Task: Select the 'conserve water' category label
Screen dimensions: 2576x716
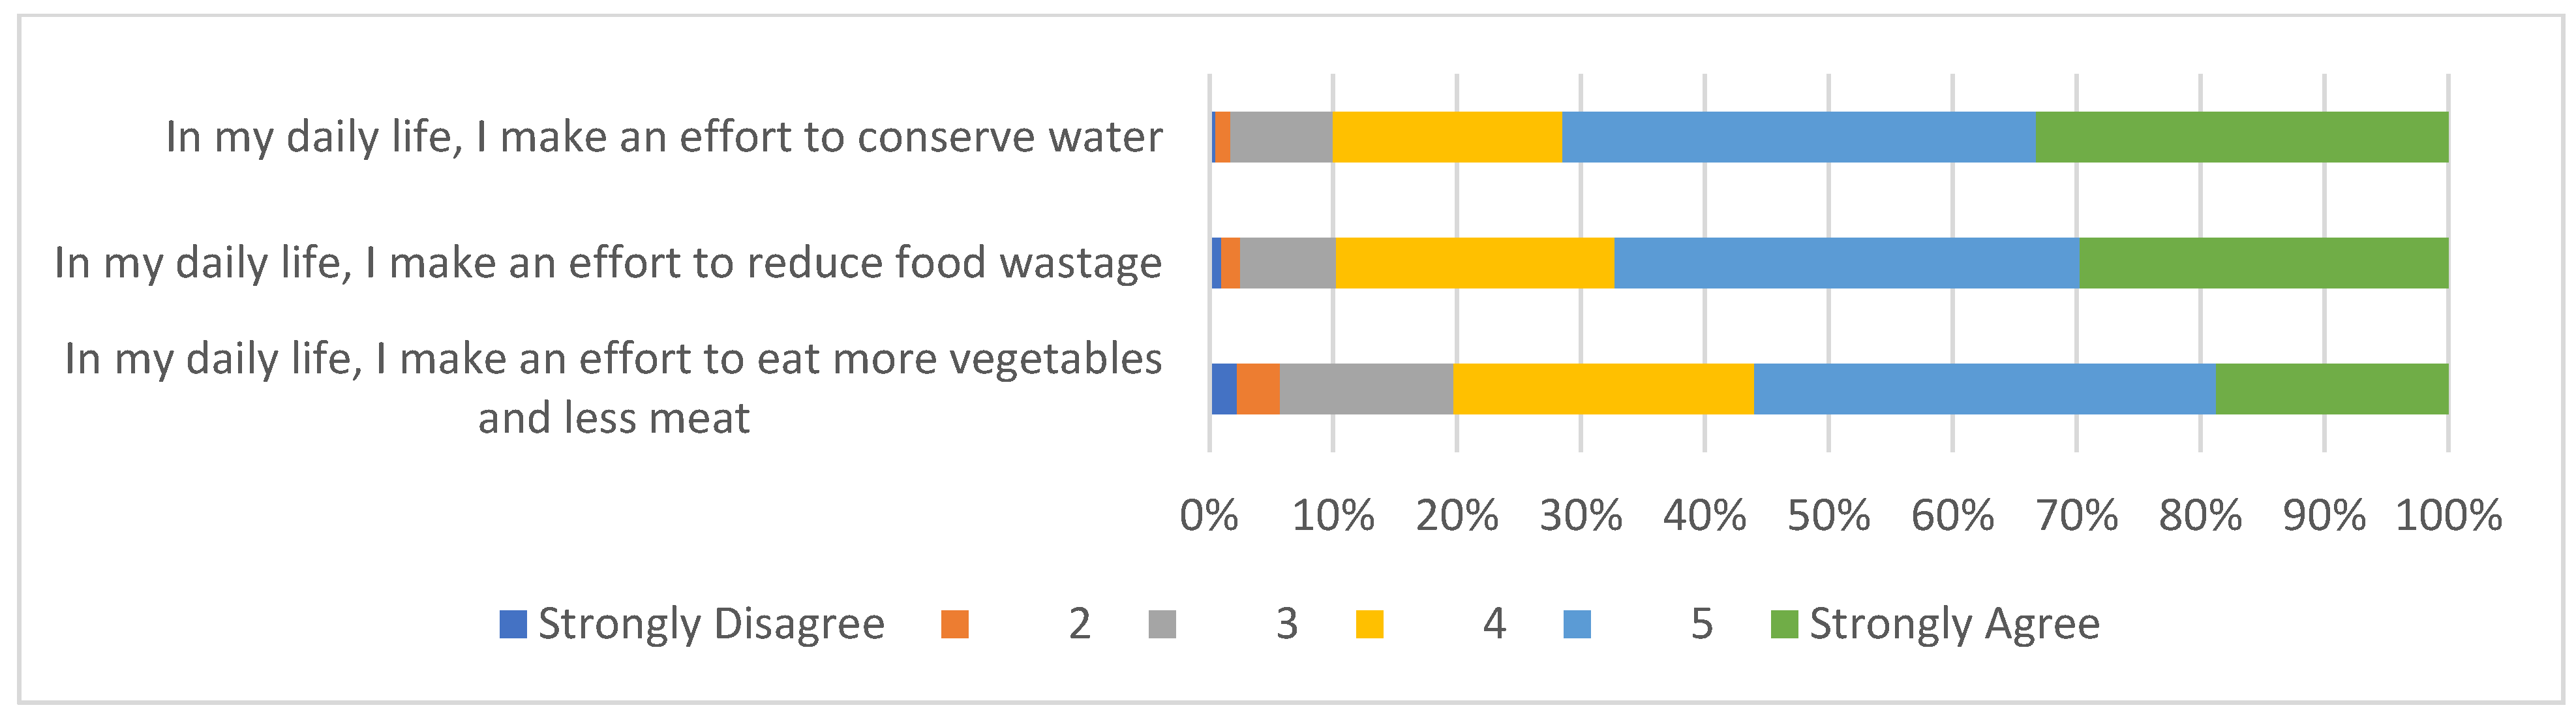Action: [x=664, y=137]
